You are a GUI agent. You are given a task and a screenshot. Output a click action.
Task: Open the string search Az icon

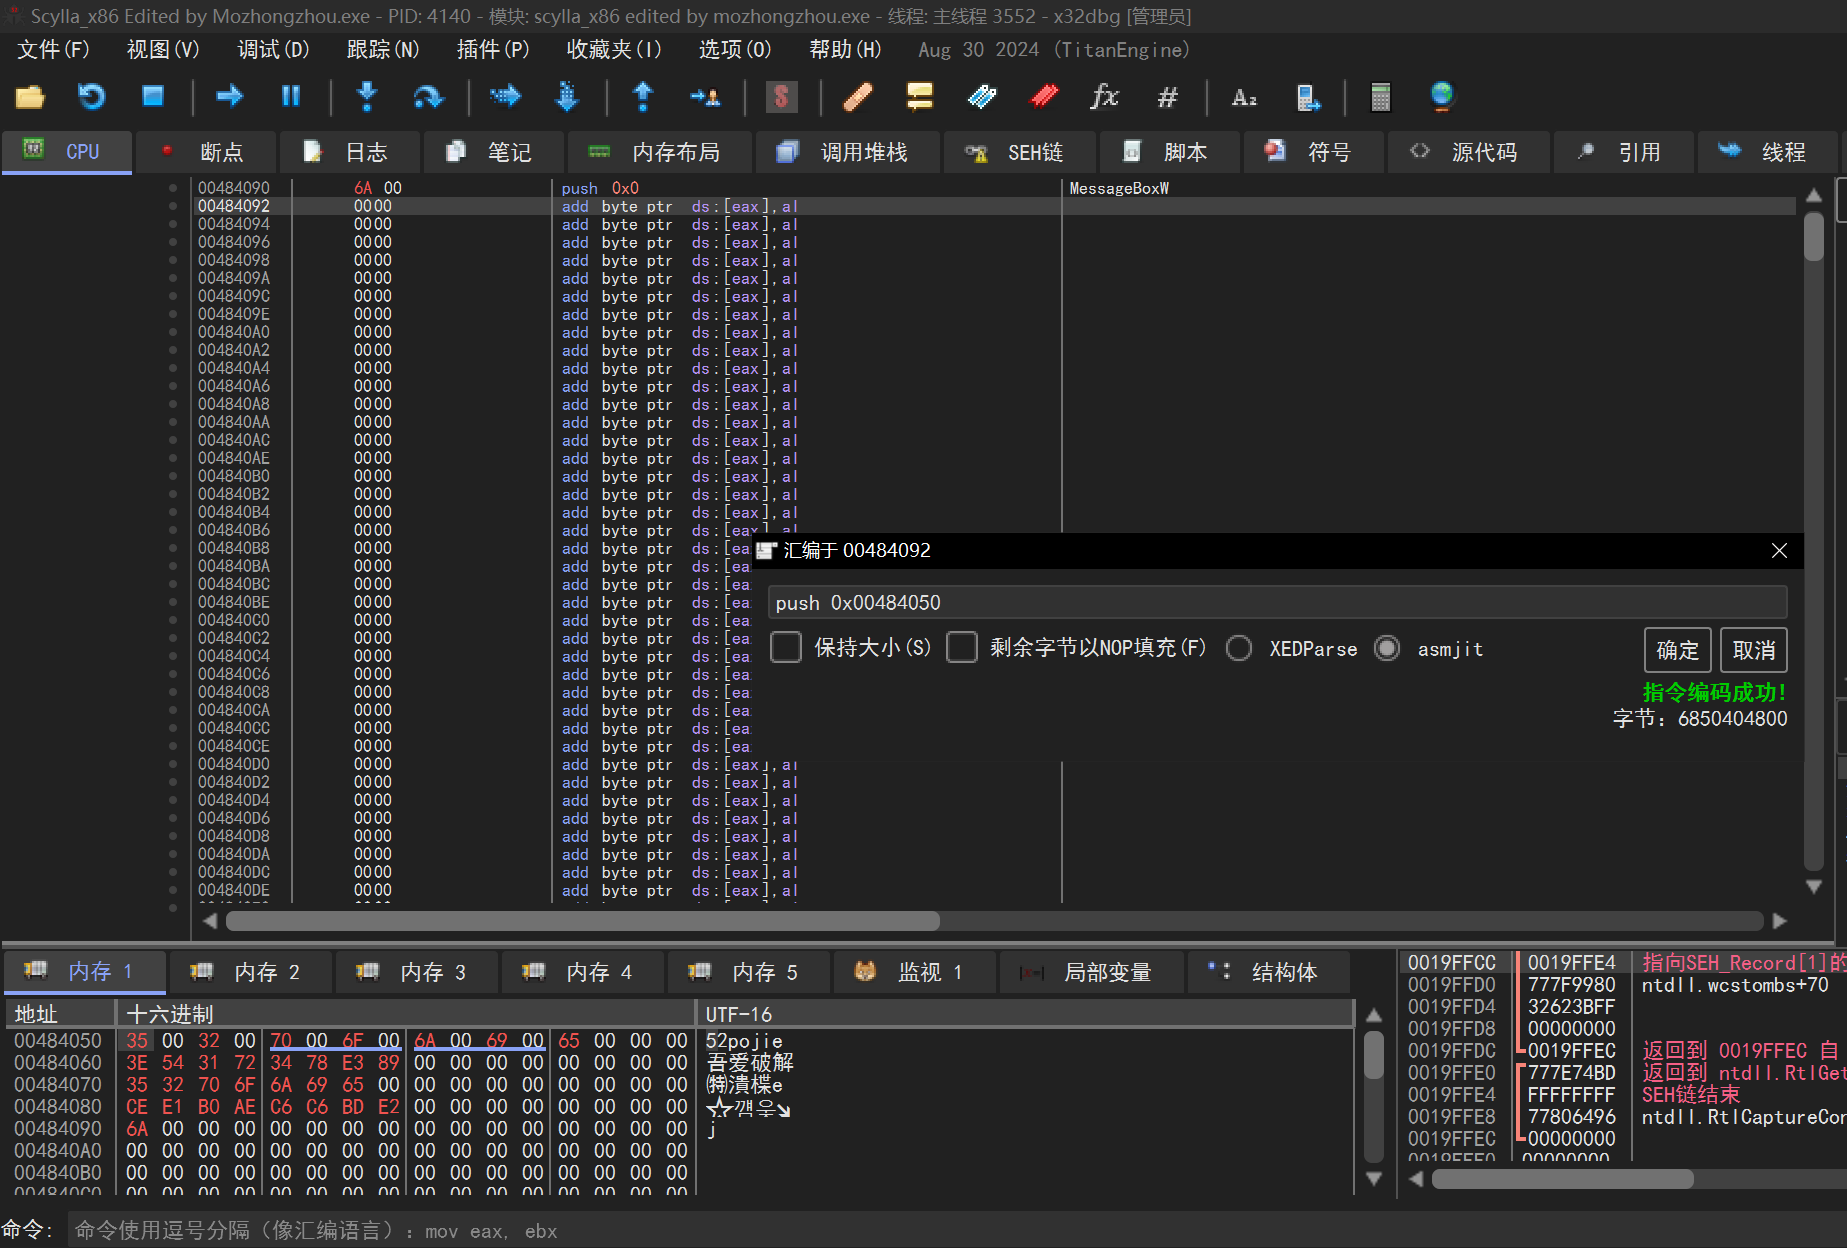pos(1244,97)
